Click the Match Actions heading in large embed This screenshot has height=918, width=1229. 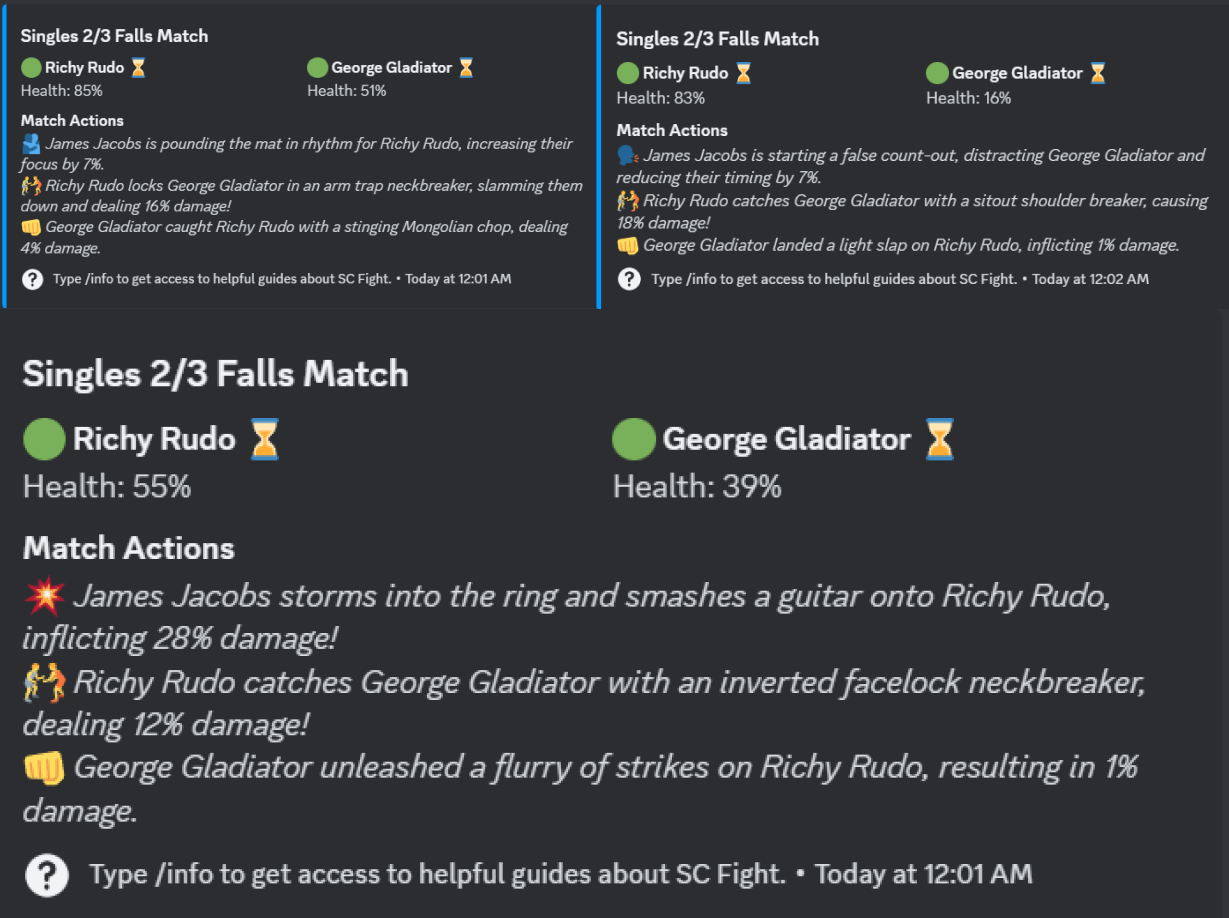pyautogui.click(x=129, y=548)
